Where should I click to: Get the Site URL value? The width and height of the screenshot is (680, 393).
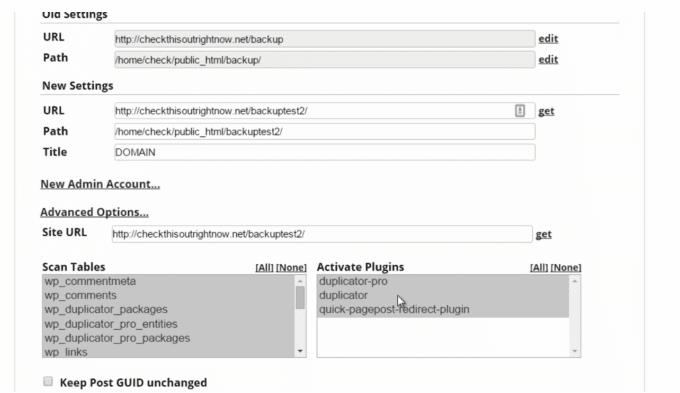(x=543, y=234)
